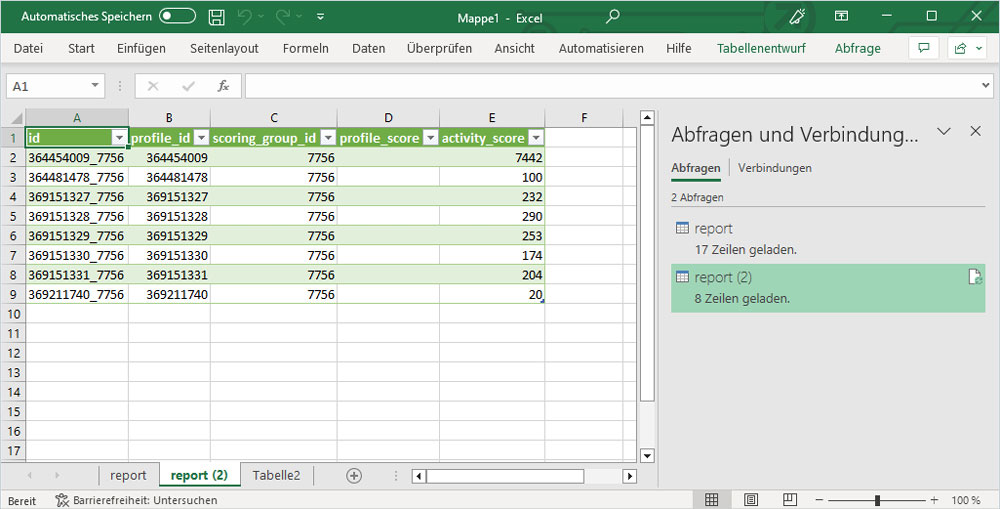Viewport: 1000px width, 509px height.
Task: Expand the formula bar with its chevron
Action: (987, 85)
